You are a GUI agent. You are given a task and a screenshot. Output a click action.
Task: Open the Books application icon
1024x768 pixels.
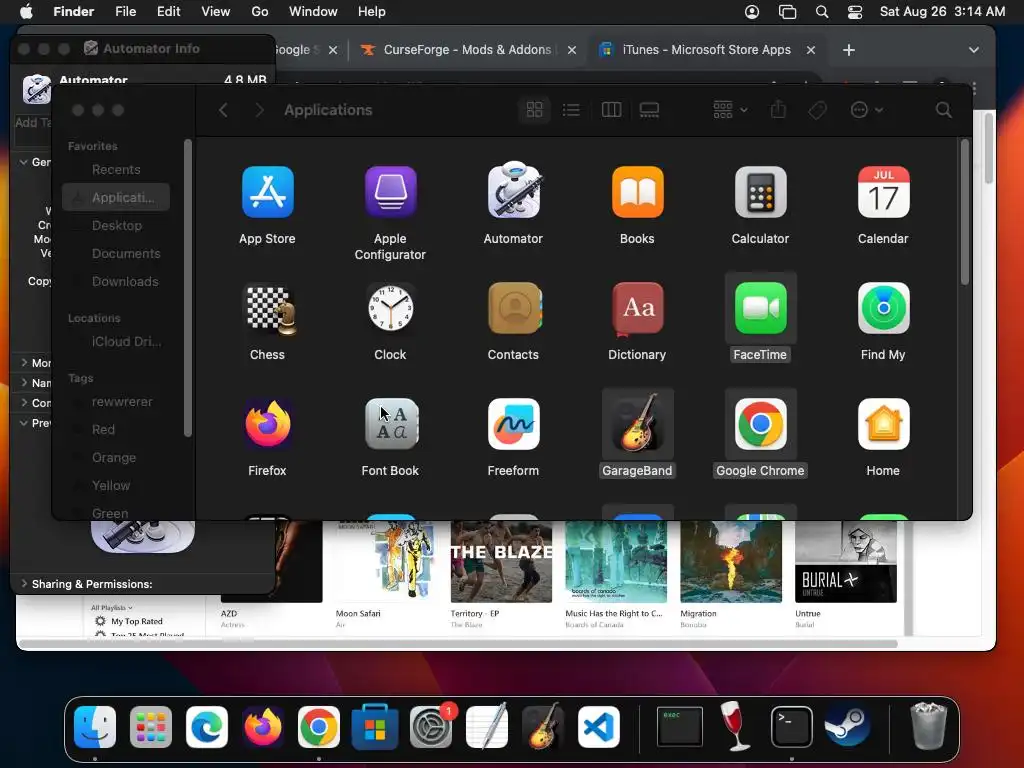point(637,192)
